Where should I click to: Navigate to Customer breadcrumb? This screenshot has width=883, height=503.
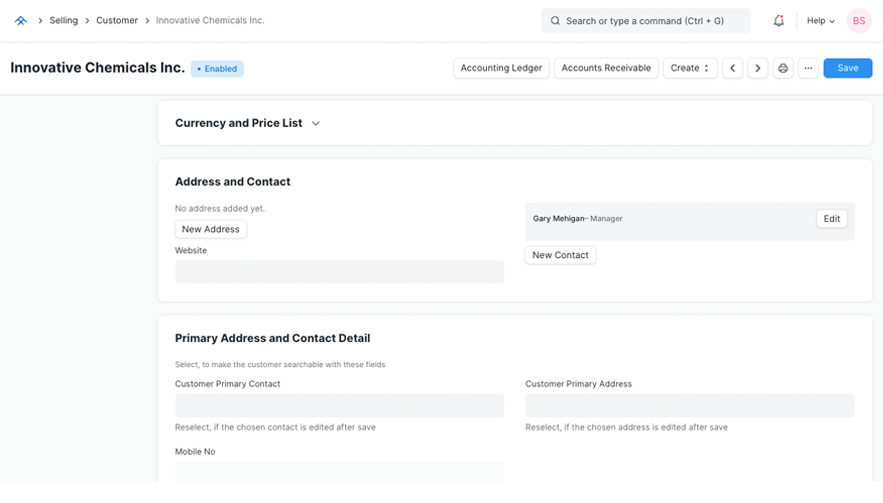click(117, 20)
